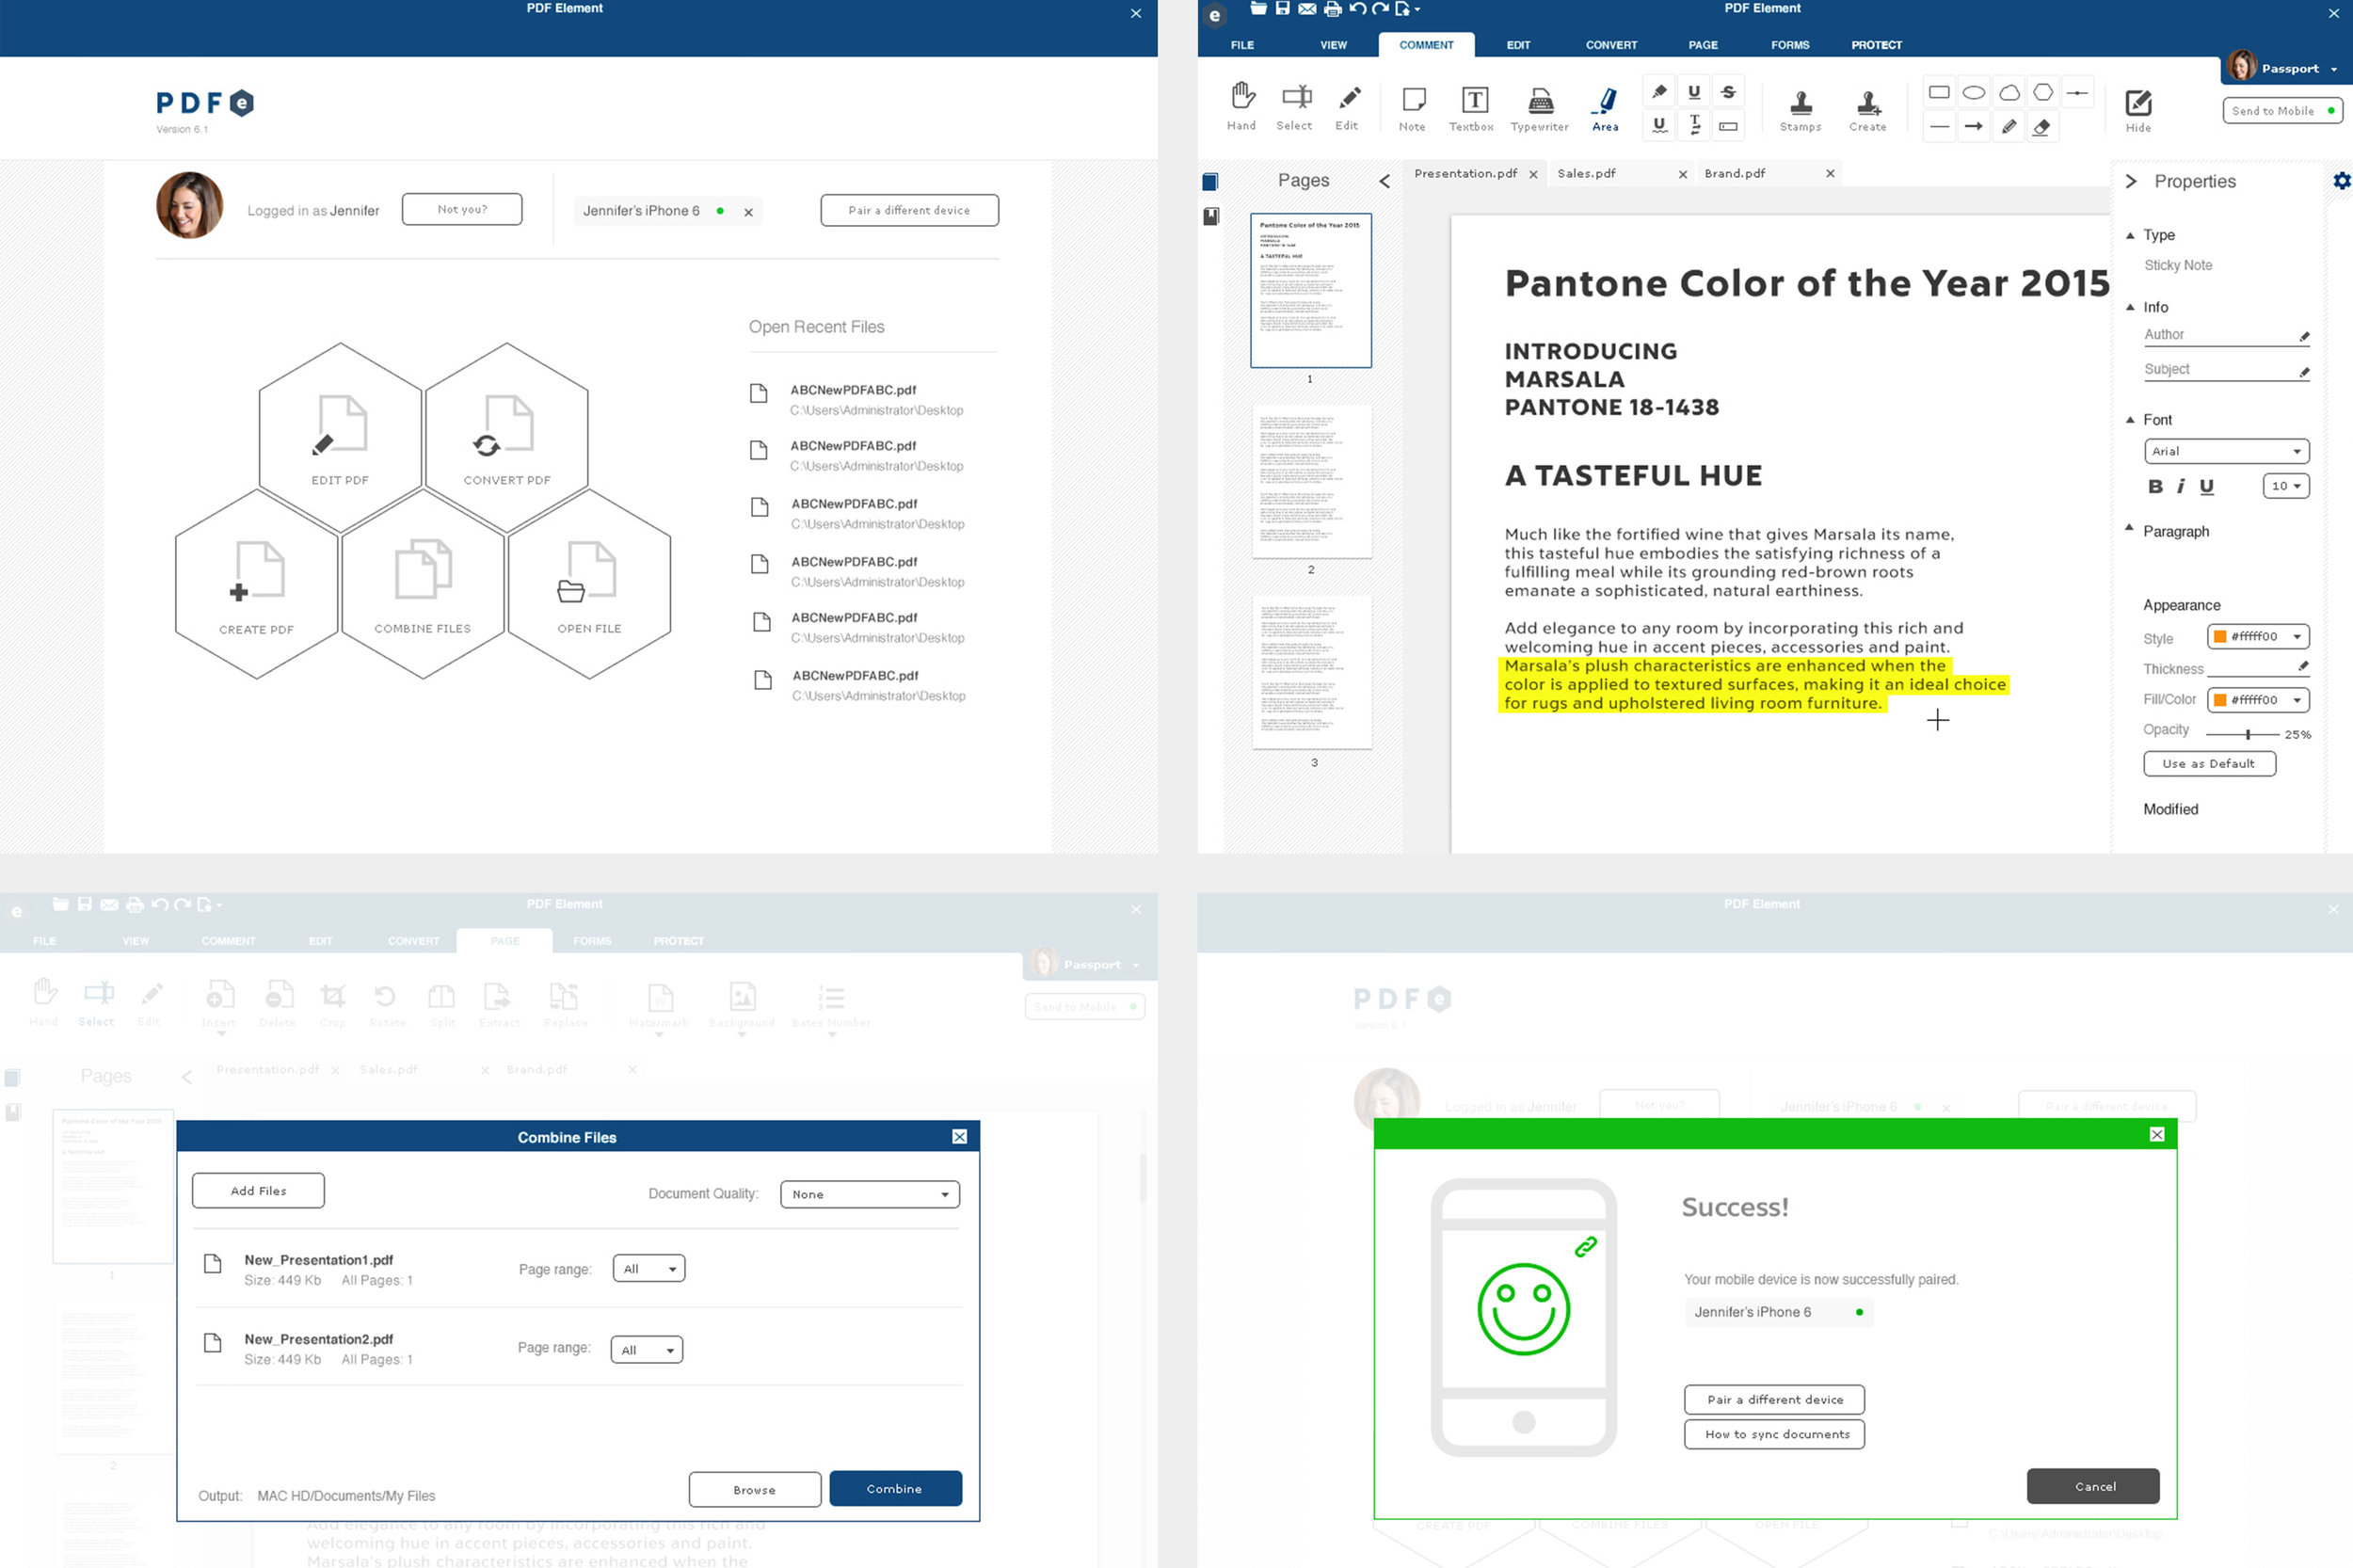The height and width of the screenshot is (1568, 2353).
Task: Select the cloud shape tool
Action: pyautogui.click(x=2009, y=93)
